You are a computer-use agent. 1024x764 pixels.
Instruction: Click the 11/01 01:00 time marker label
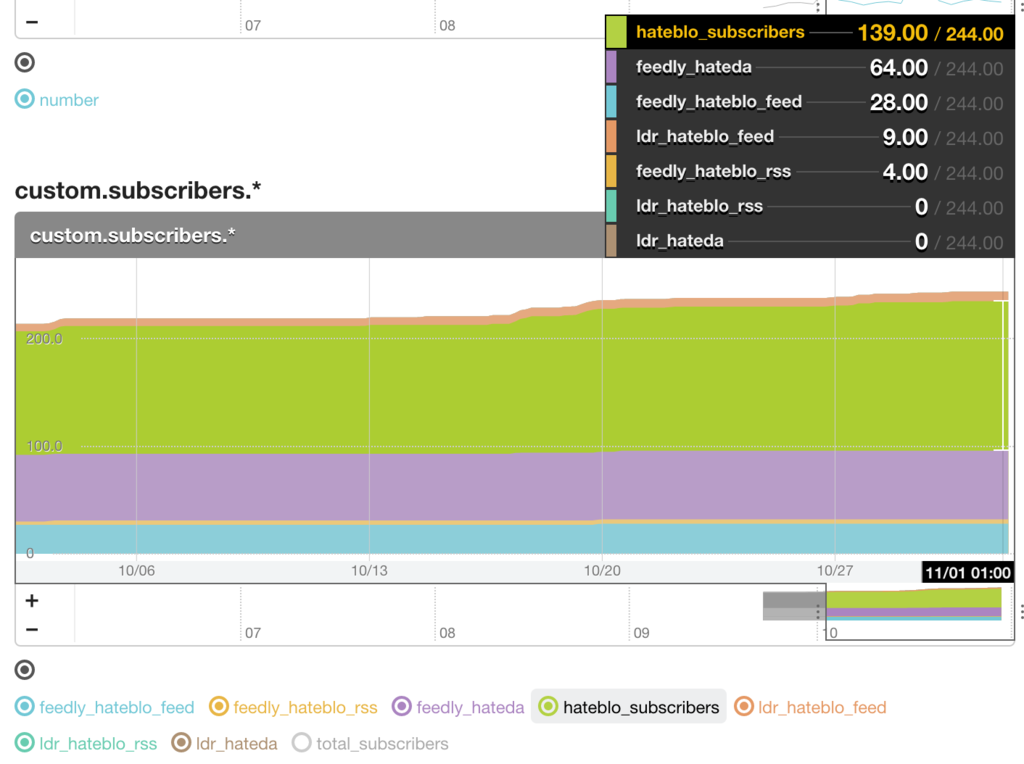968,573
